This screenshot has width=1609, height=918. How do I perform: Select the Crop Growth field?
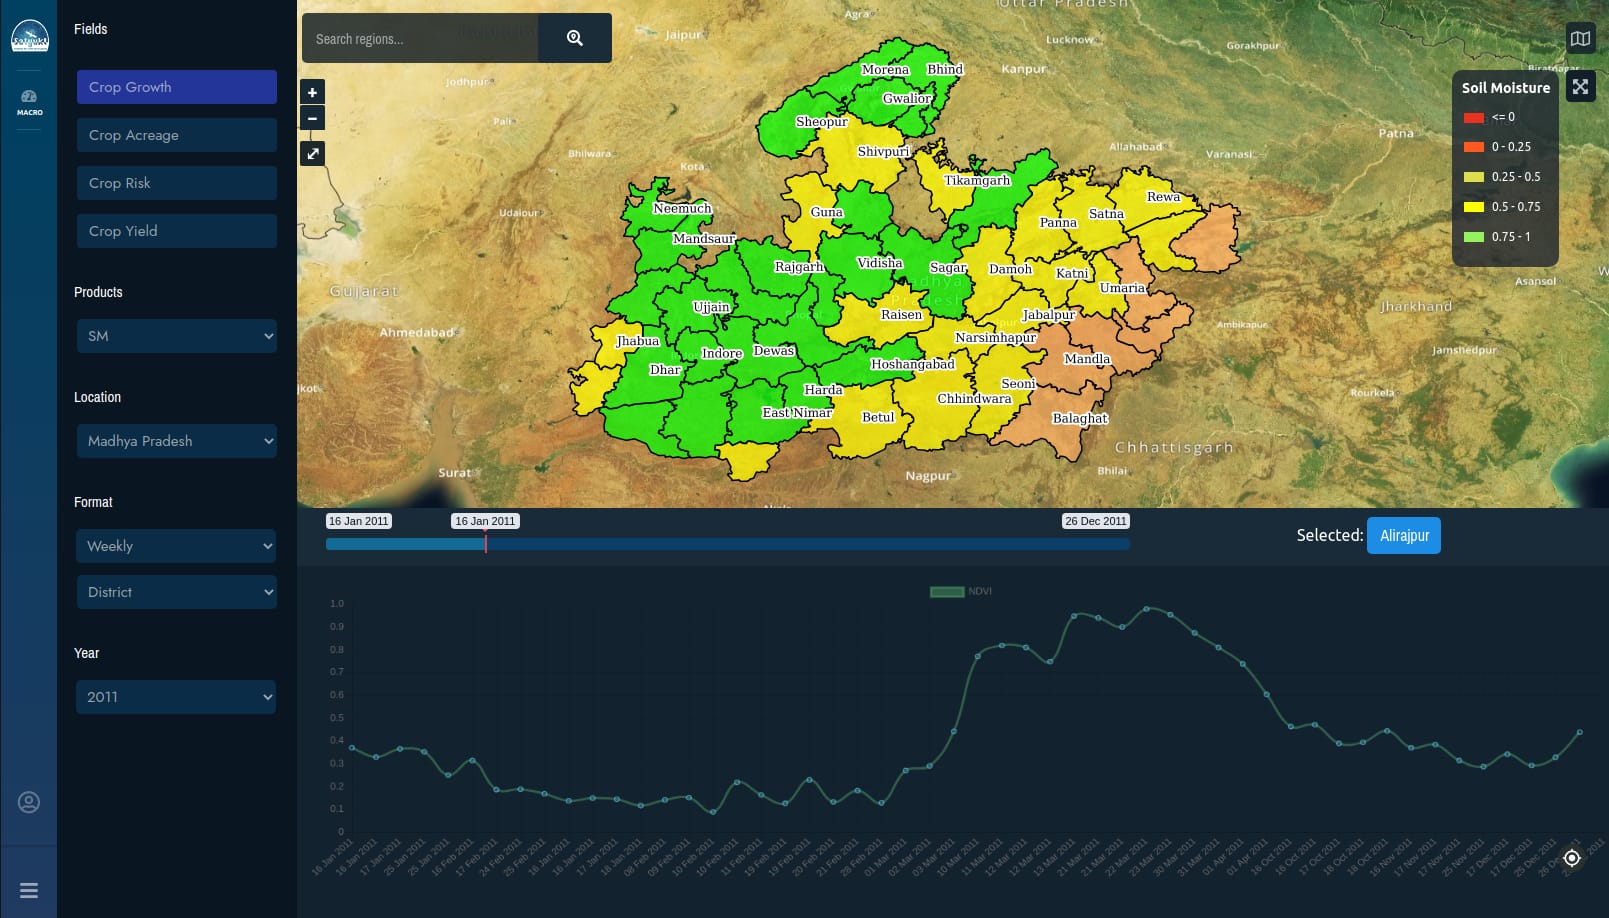tap(176, 87)
